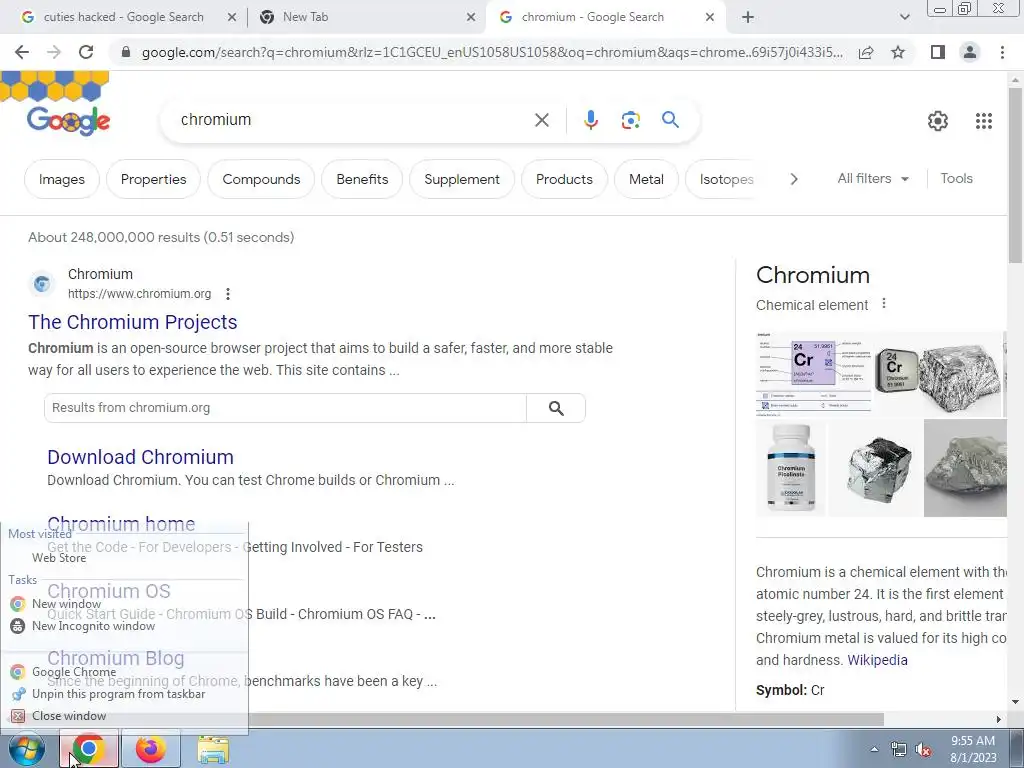Open the Google apps grid
This screenshot has width=1024, height=768.
(x=984, y=121)
